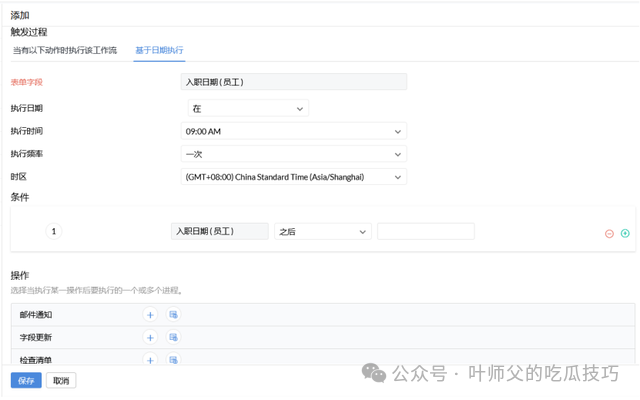Image resolution: width=640 pixels, height=400 pixels.
Task: Click the 表单字段 入职日期 (员工) field
Action: pyautogui.click(x=293, y=82)
